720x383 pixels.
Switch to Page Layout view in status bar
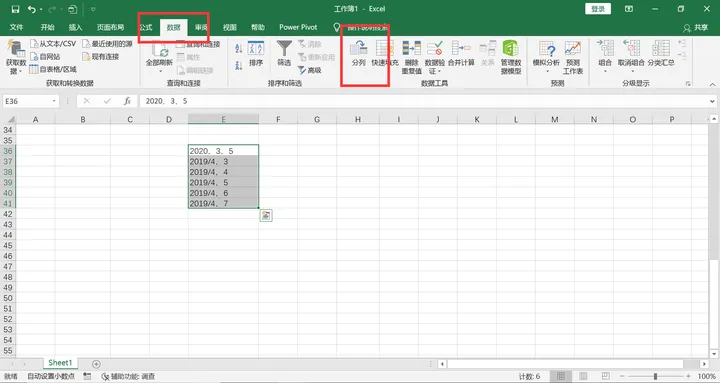click(x=583, y=376)
